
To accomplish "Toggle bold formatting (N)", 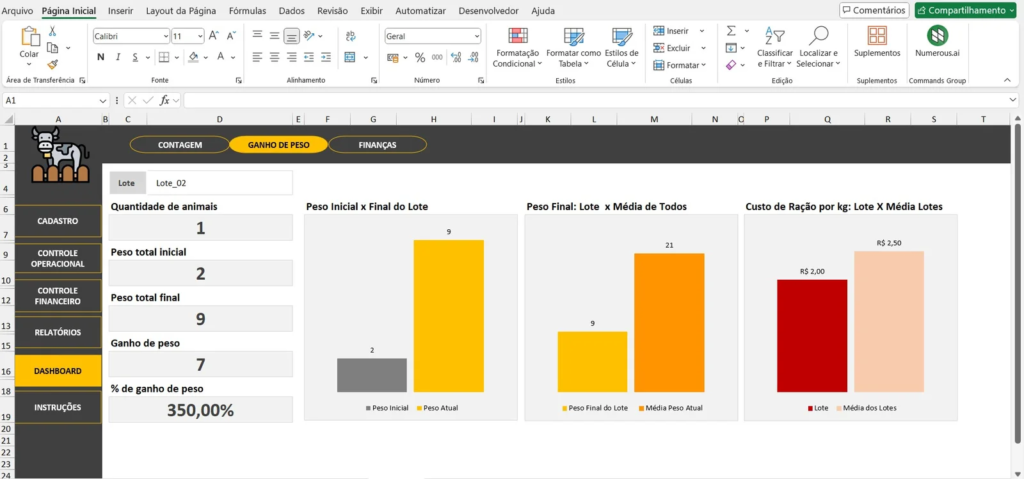I will click(99, 57).
